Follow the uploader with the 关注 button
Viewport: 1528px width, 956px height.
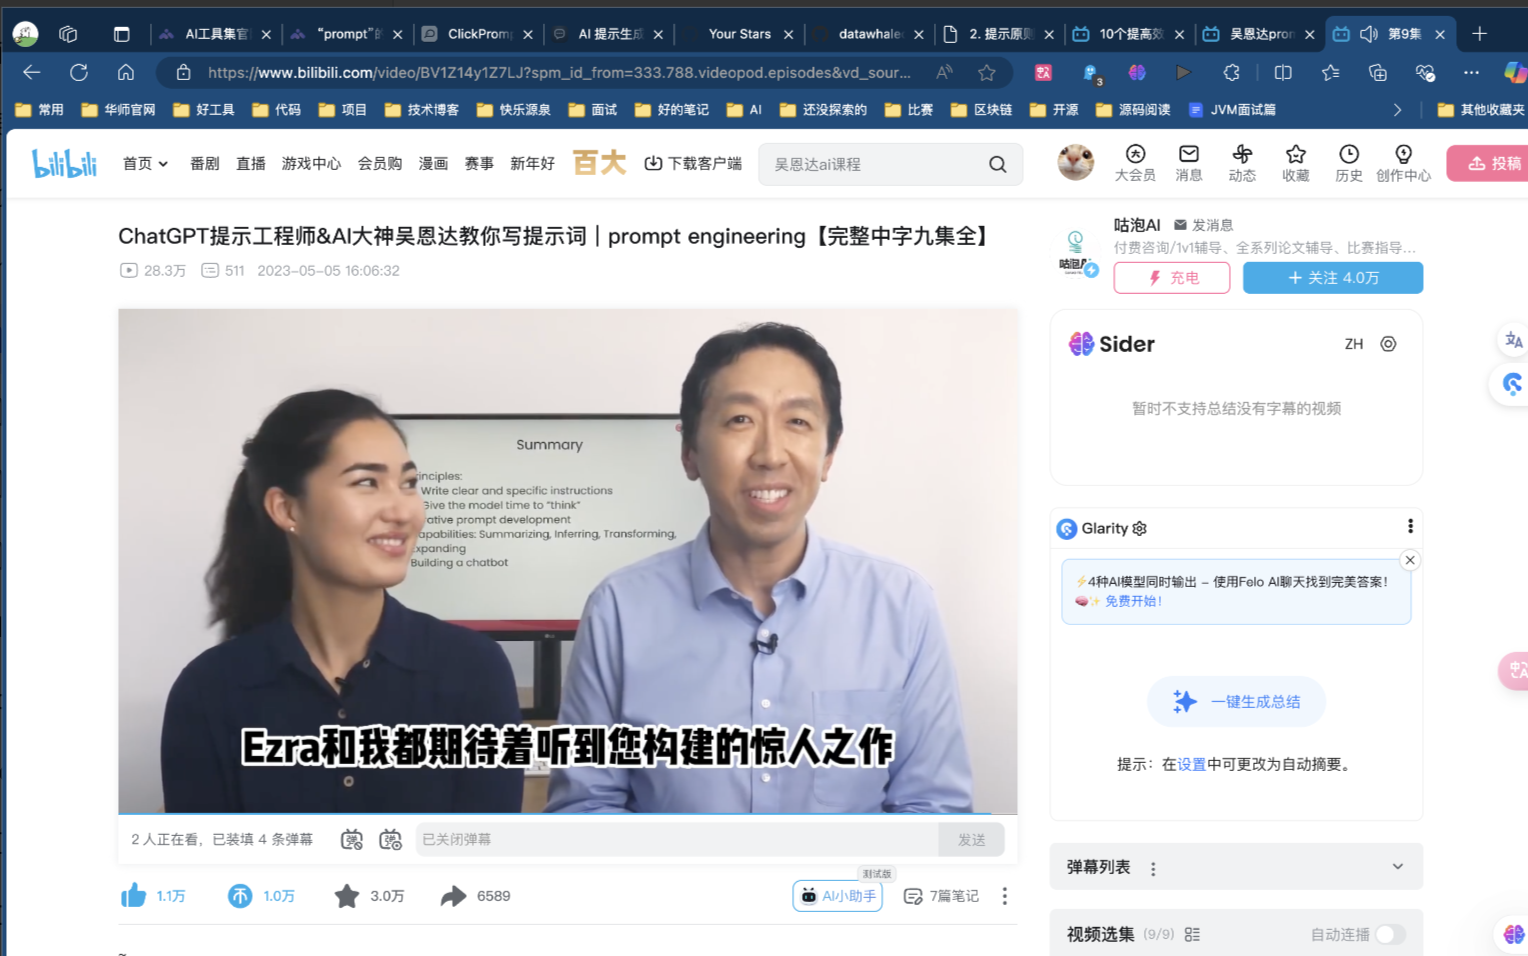coord(1332,278)
